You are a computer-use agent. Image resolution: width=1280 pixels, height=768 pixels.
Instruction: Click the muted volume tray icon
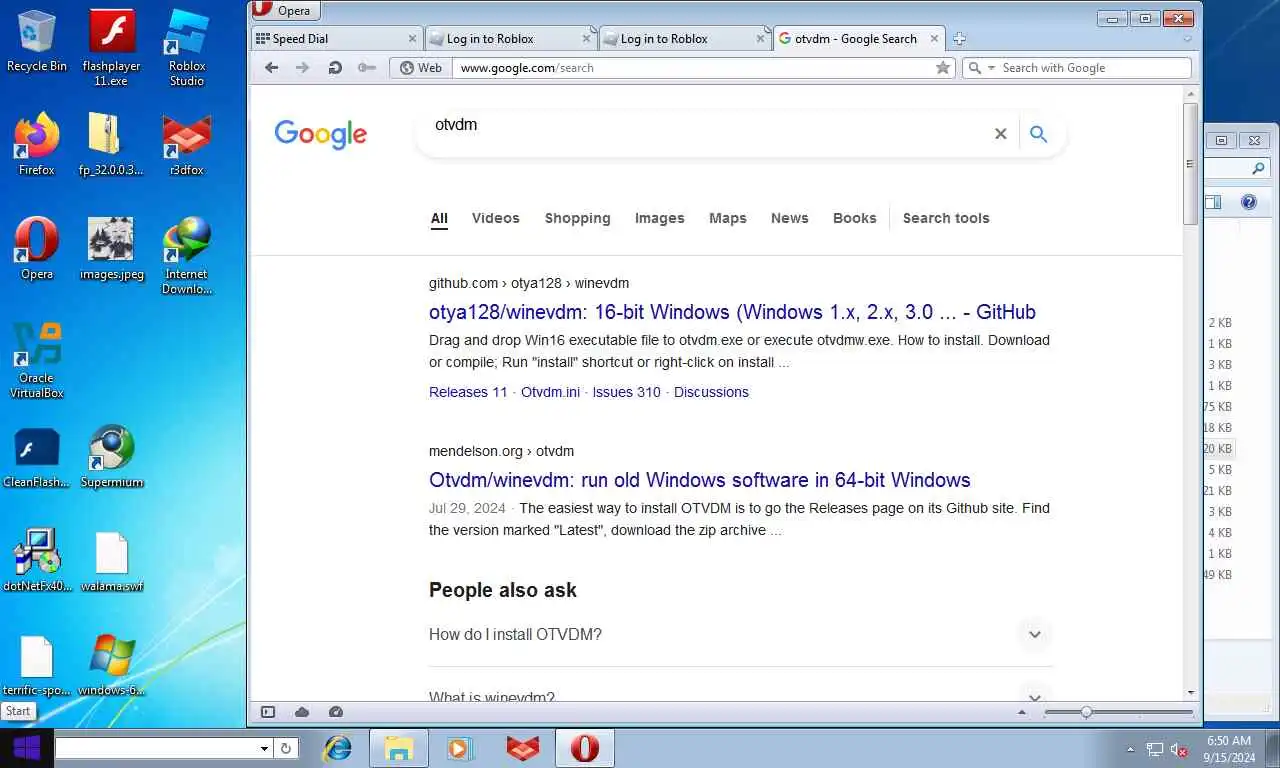[1179, 749]
